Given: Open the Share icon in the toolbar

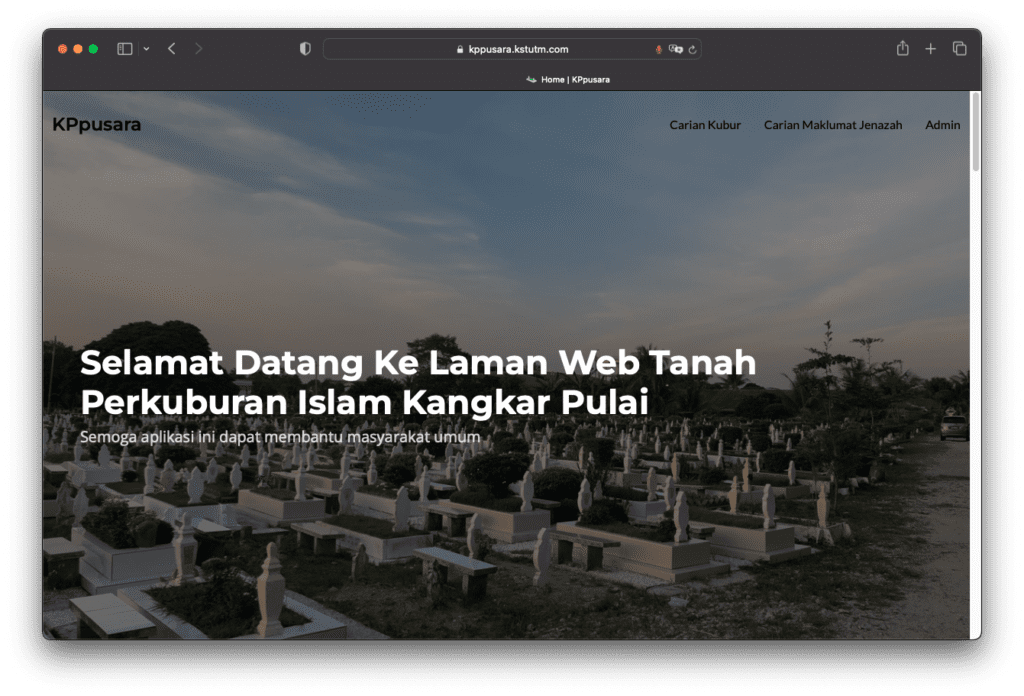Looking at the screenshot, I should (903, 47).
